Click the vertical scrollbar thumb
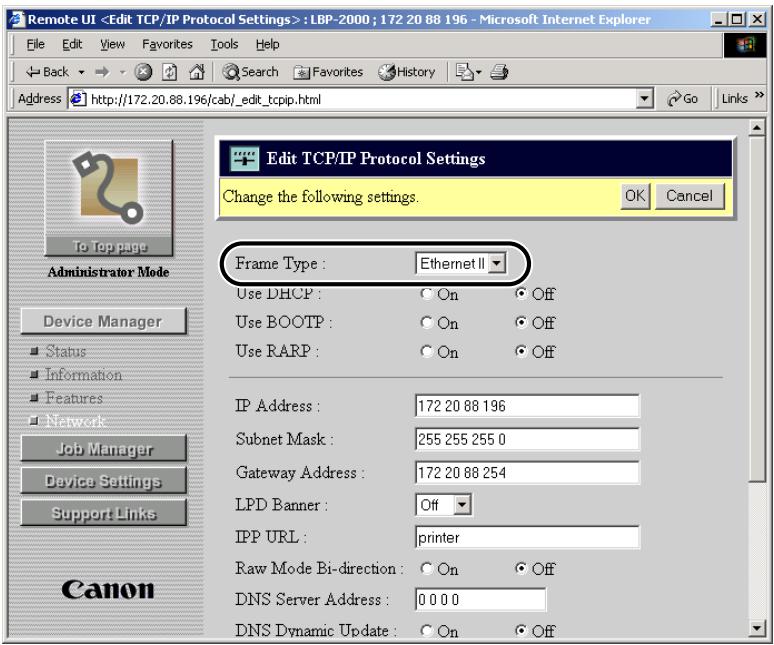 coord(757,309)
